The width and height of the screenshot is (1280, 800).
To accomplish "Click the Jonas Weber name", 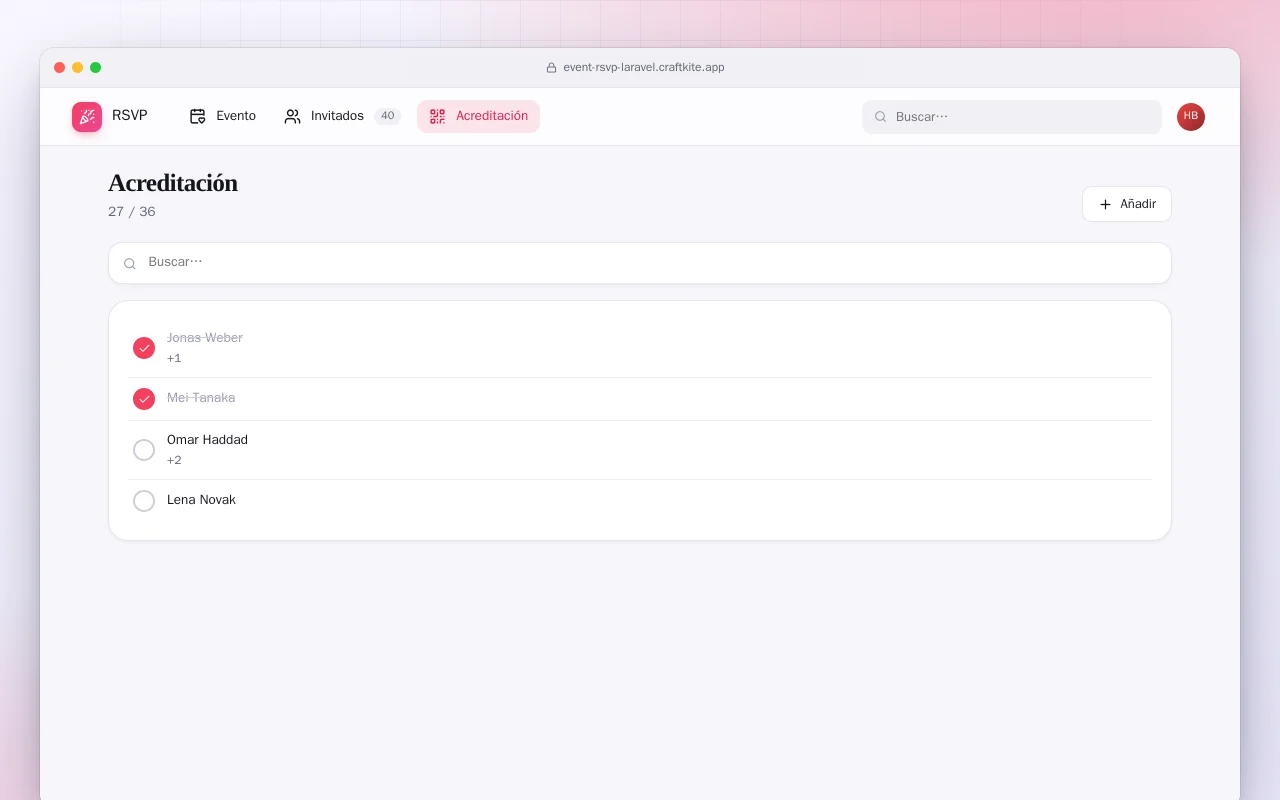I will (205, 338).
